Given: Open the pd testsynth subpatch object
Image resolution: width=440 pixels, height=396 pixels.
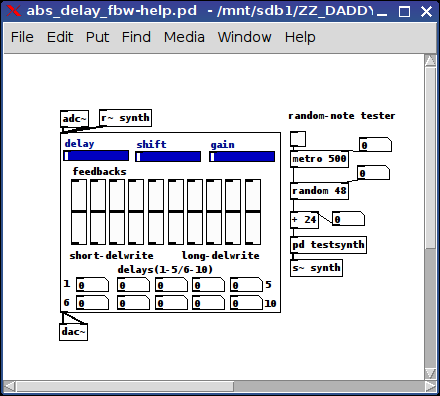Looking at the screenshot, I should (x=328, y=245).
